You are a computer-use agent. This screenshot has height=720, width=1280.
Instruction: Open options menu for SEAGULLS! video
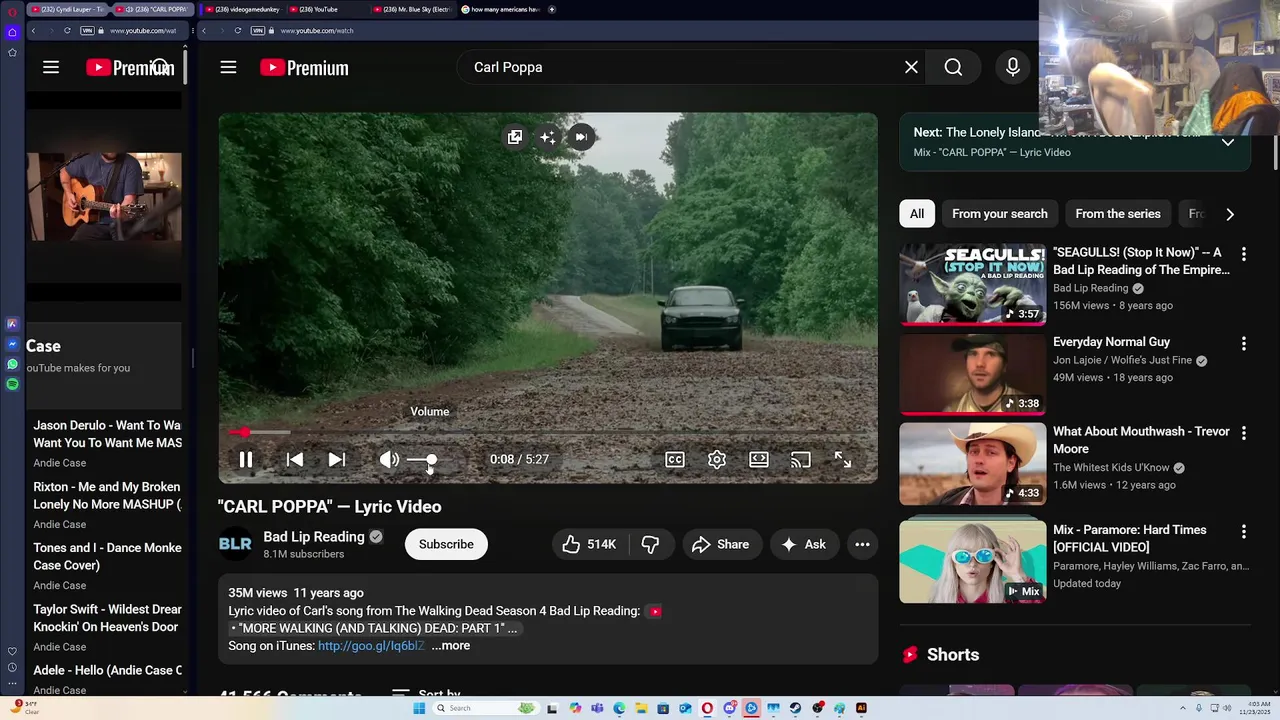1244,254
